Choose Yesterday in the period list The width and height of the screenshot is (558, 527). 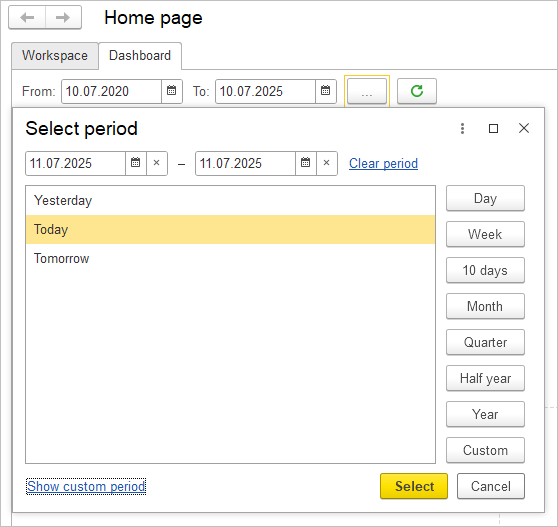230,200
